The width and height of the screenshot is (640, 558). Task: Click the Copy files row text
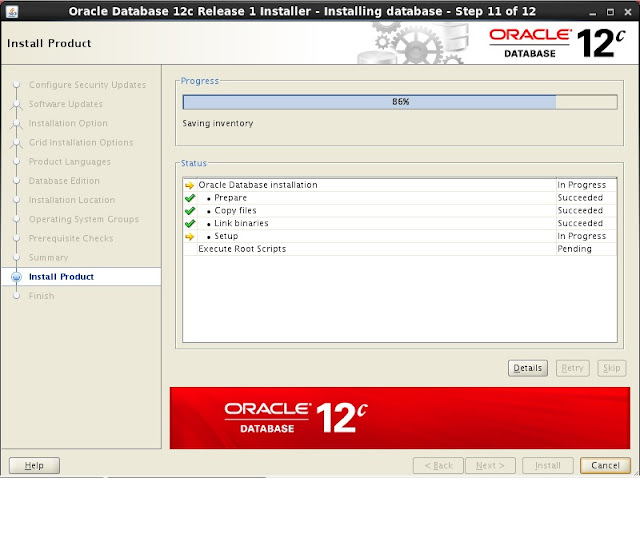tap(236, 211)
